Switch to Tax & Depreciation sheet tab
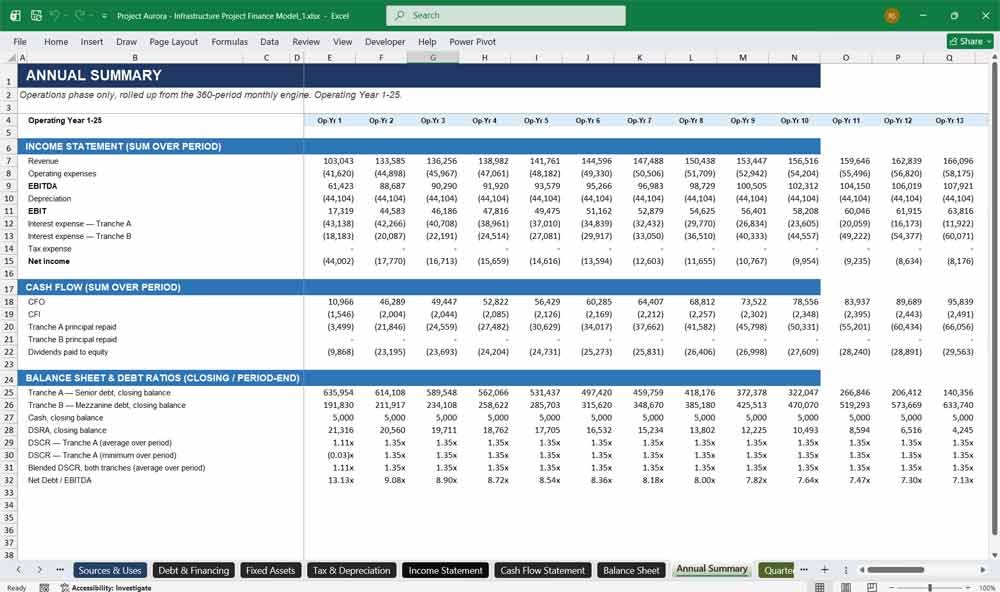This screenshot has height=592, width=1000. 351,570
